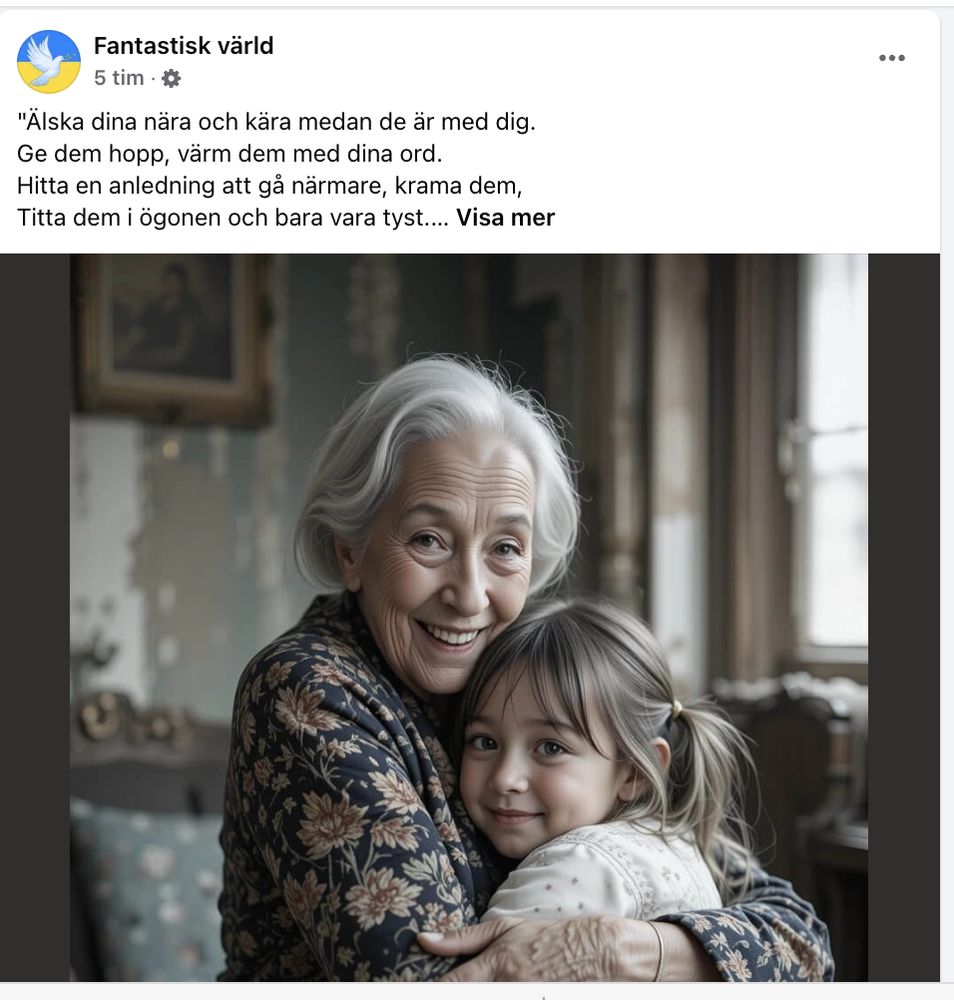This screenshot has width=954, height=1000.
Task: Open the Fantastisk värld page name link
Action: coord(184,46)
